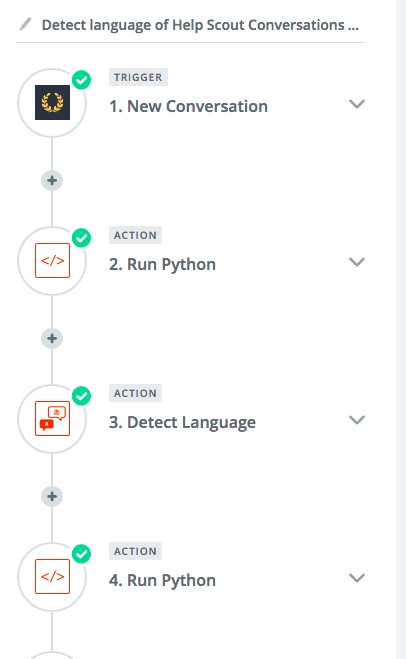
Task: Add a step after step 2 Run Python
Action: 52,339
